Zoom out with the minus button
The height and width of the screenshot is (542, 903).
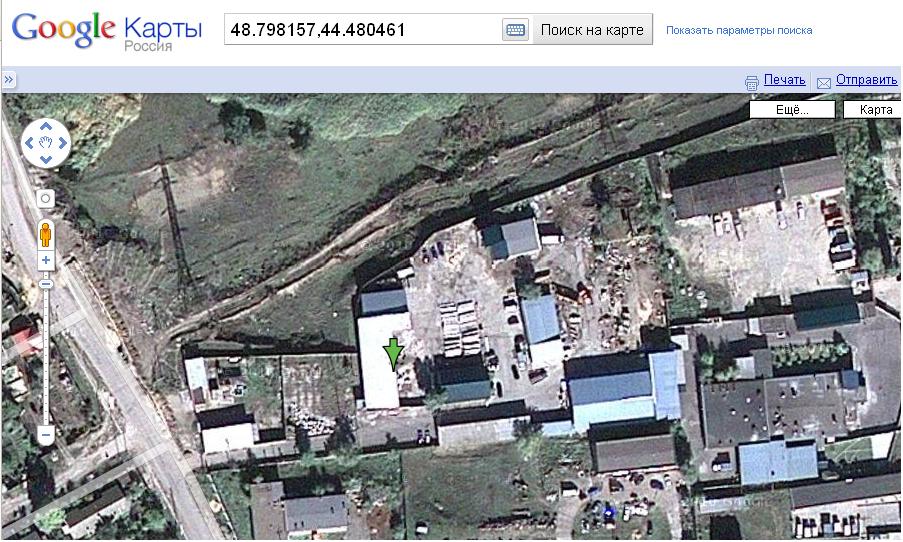point(46,434)
